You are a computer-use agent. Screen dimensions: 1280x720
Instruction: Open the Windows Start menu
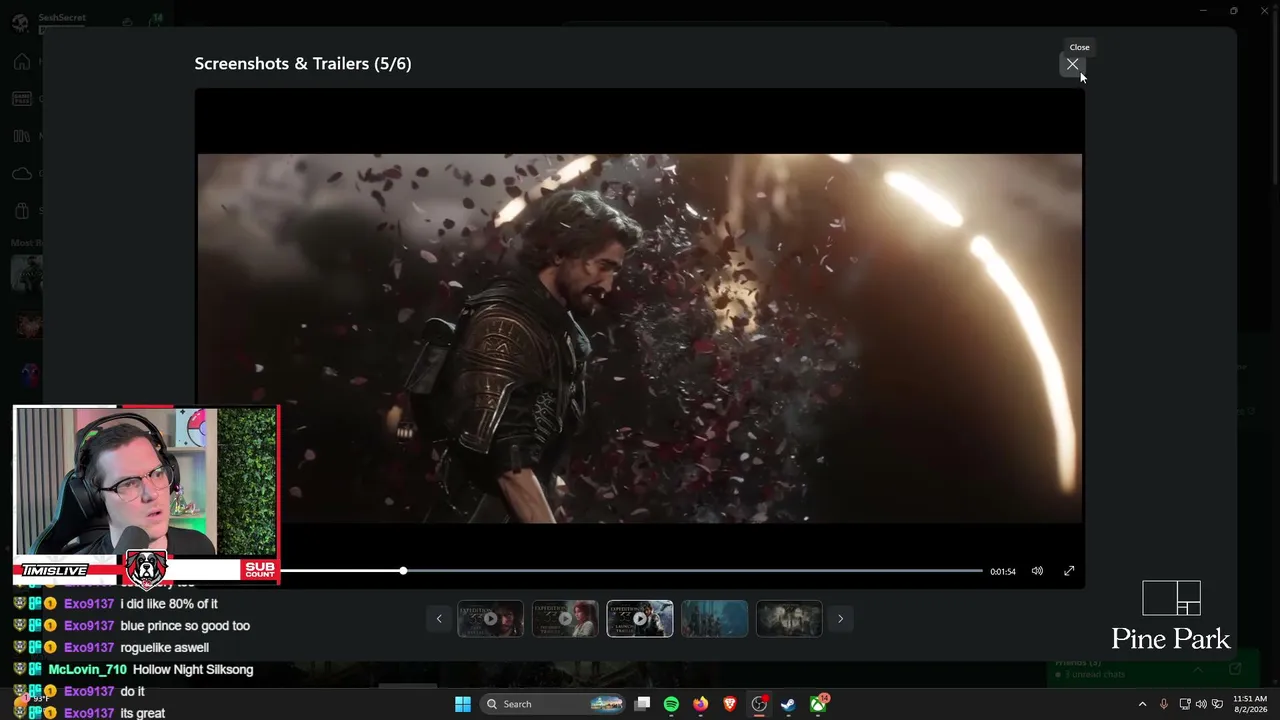[x=463, y=704]
